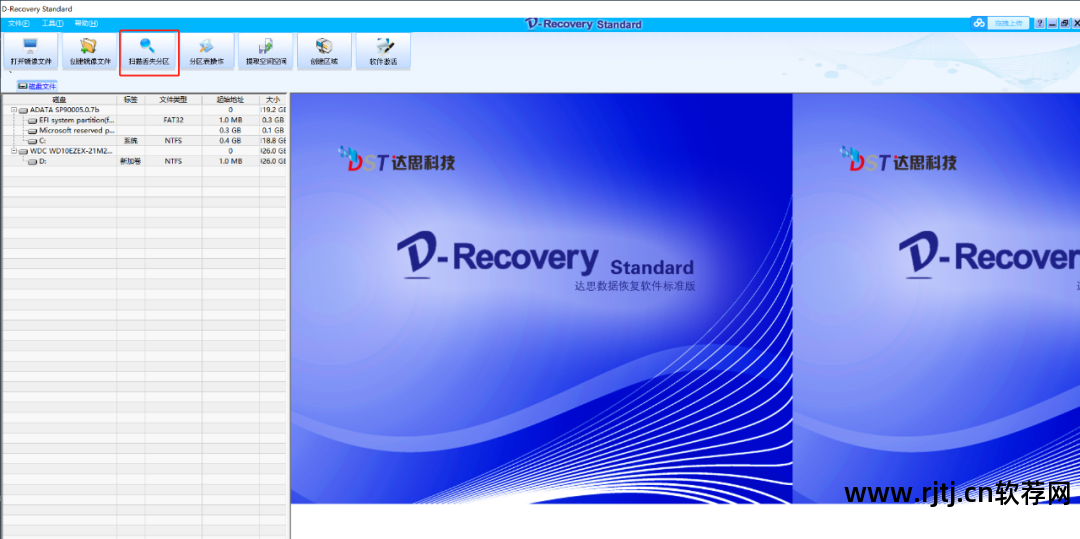Open the 文件(F) menu
This screenshot has width=1080, height=539.
(x=19, y=23)
